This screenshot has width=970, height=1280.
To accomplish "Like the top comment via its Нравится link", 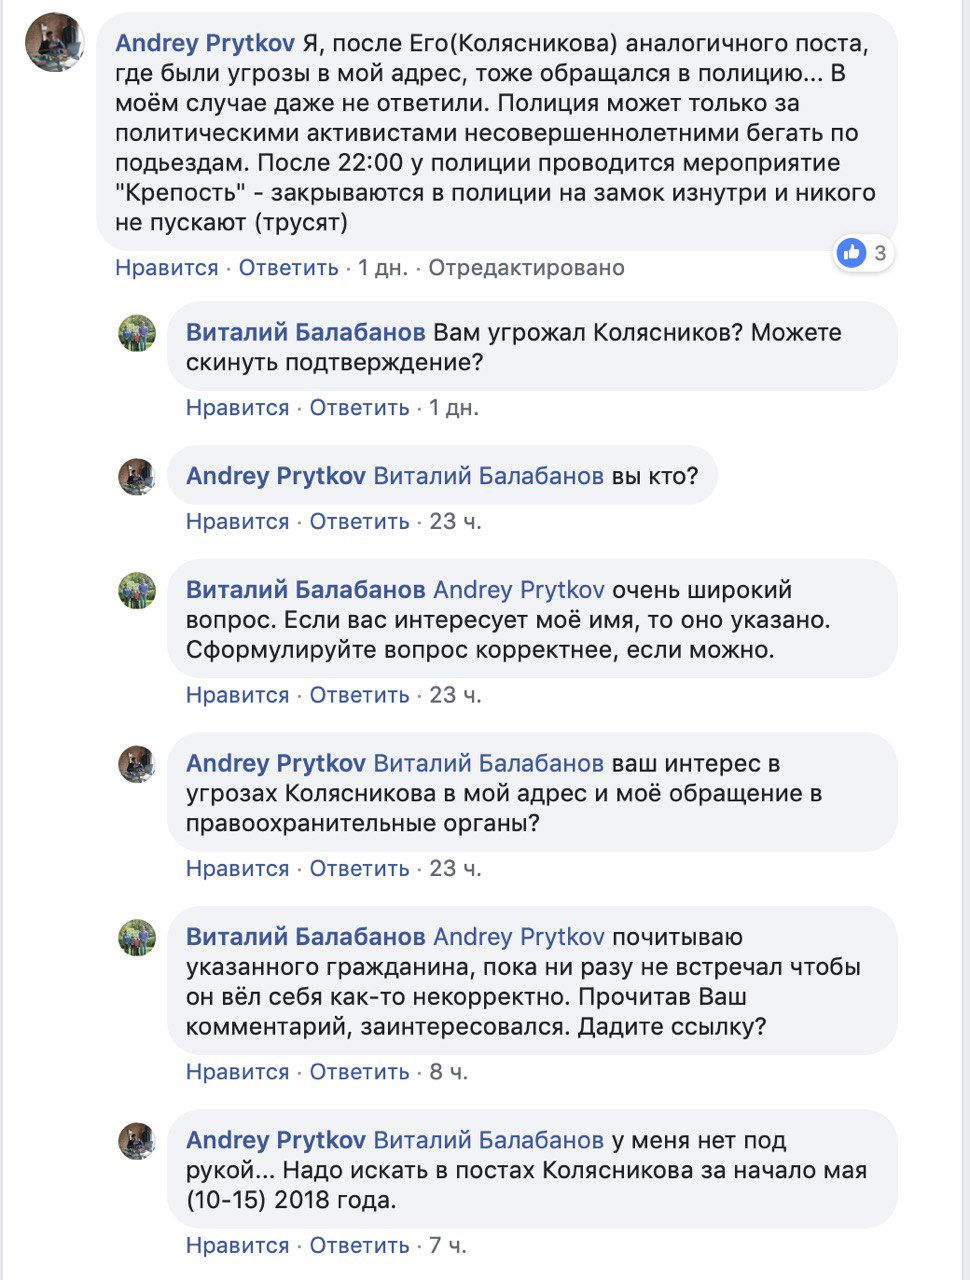I will 166,268.
